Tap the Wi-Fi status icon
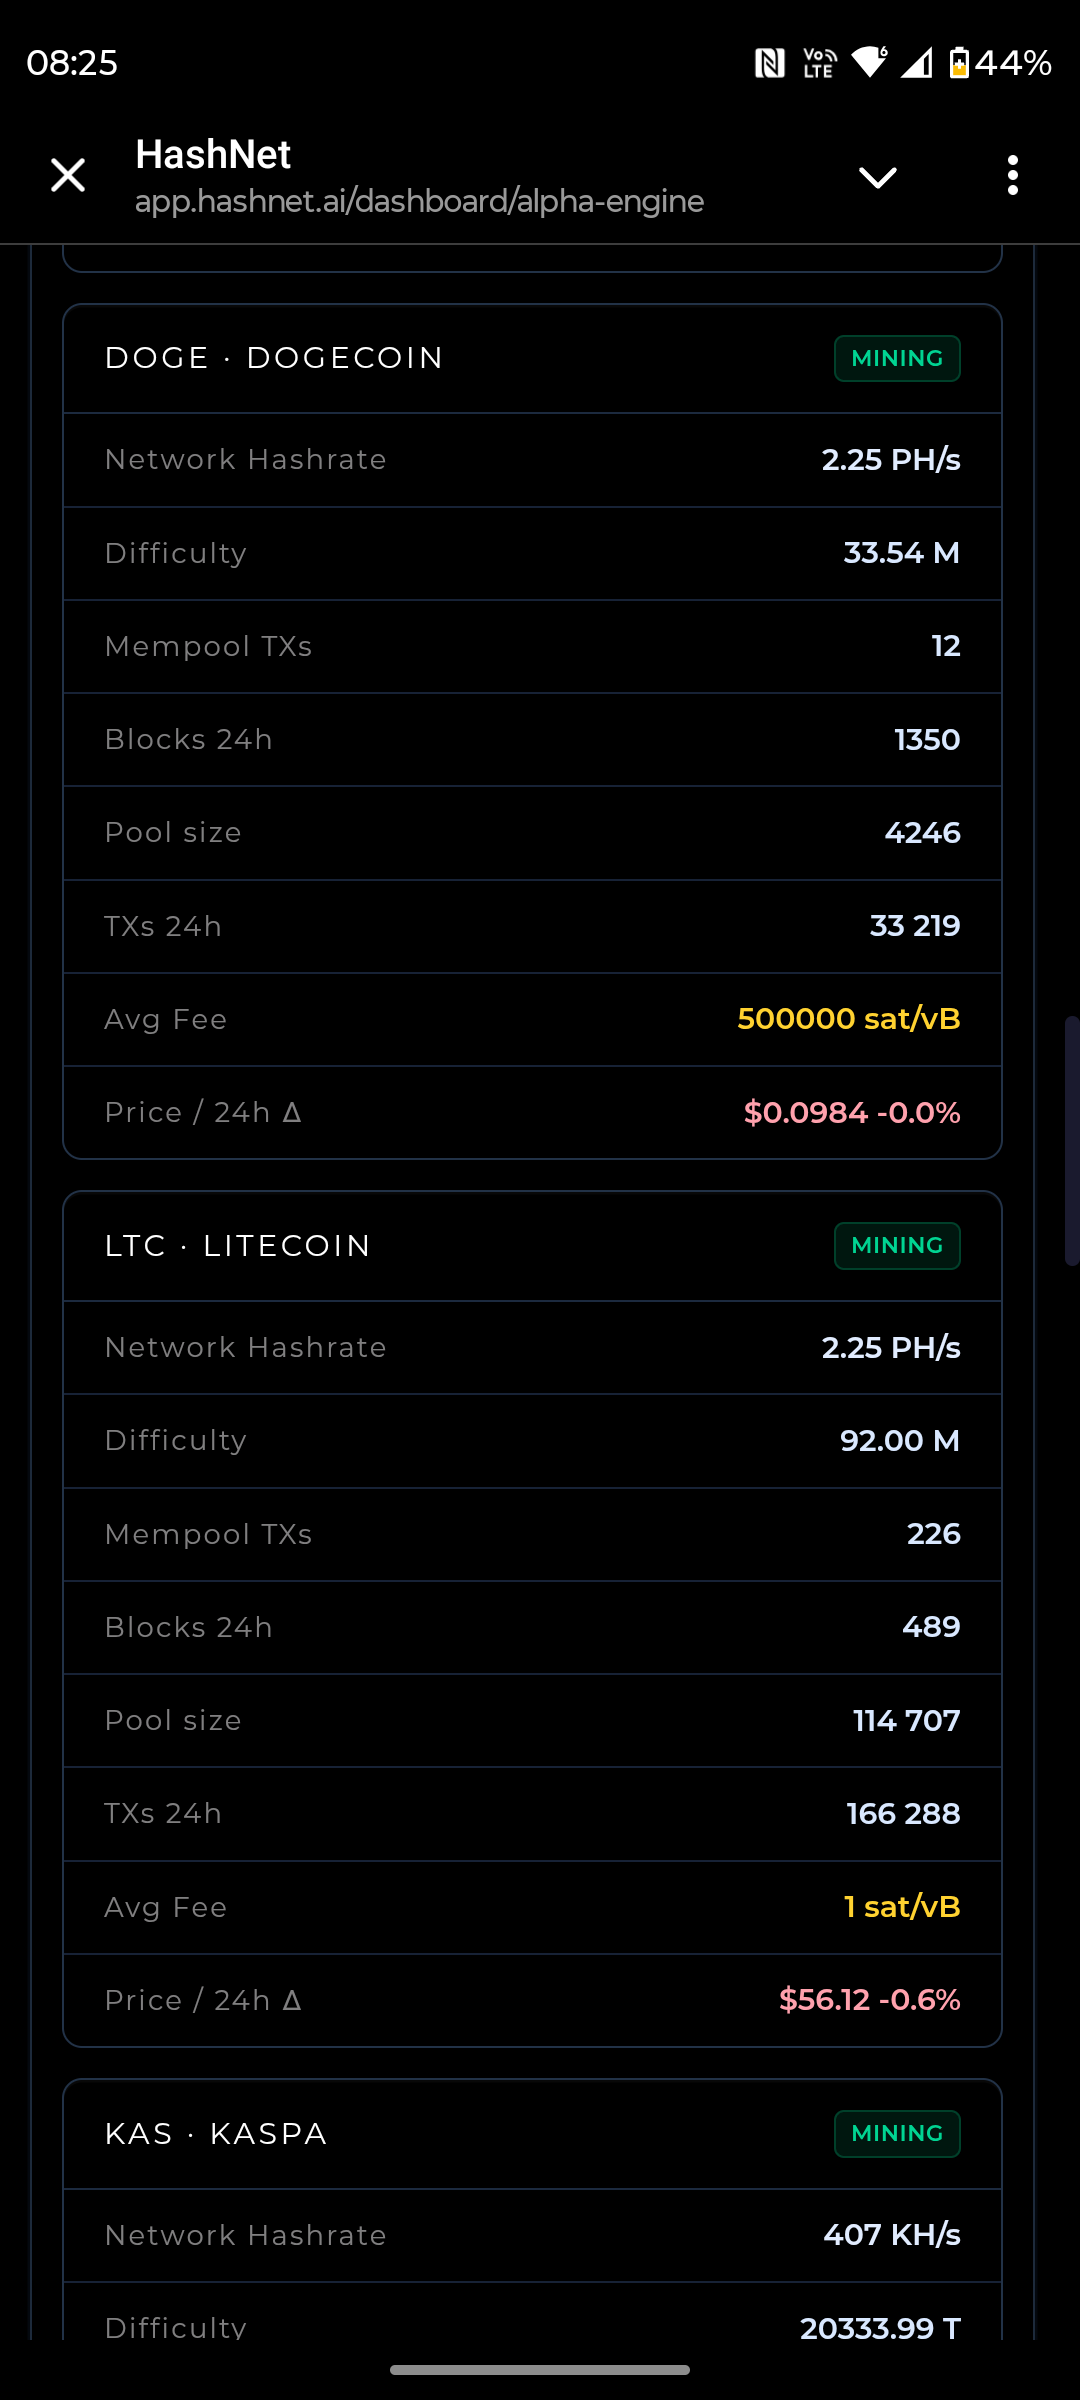 pyautogui.click(x=869, y=62)
